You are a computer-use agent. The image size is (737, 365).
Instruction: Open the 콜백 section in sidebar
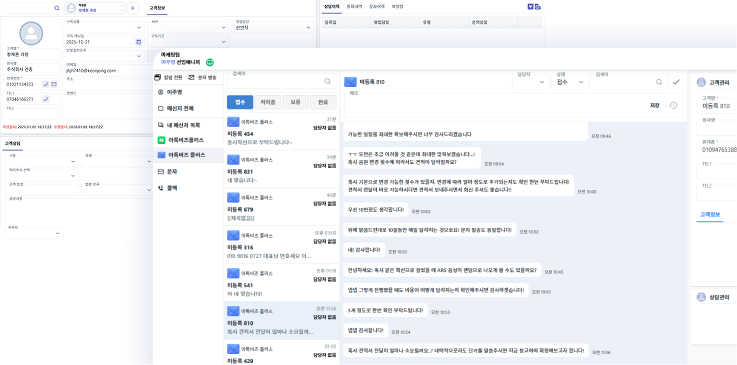pos(188,188)
